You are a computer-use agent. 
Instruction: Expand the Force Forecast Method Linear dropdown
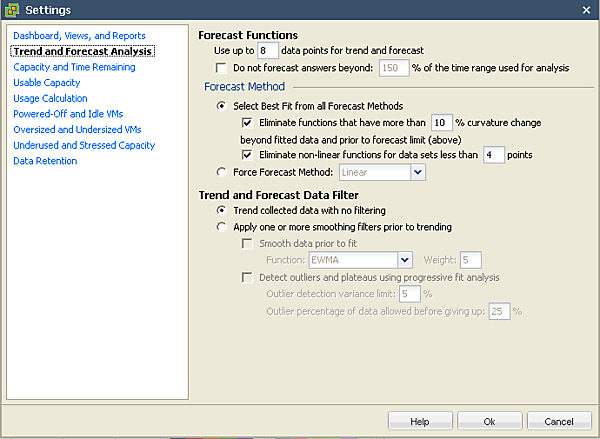[x=417, y=172]
